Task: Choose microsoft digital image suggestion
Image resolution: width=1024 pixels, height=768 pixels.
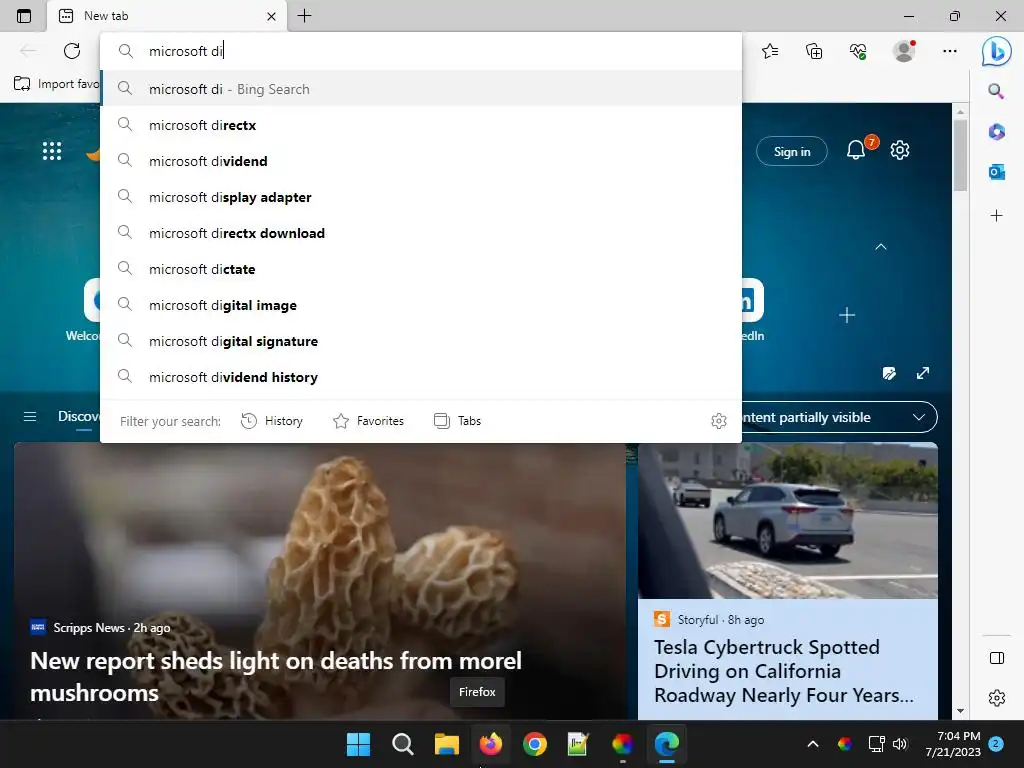Action: click(421, 305)
